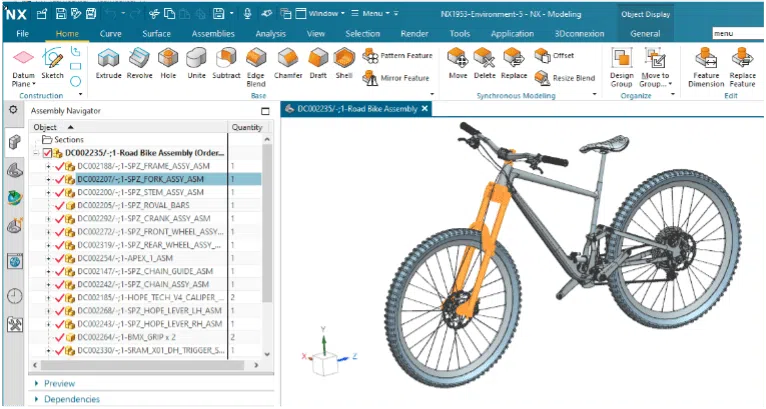Viewport: 766px width, 409px height.
Task: Click the navigator horizontal scrollbar
Action: click(142, 365)
